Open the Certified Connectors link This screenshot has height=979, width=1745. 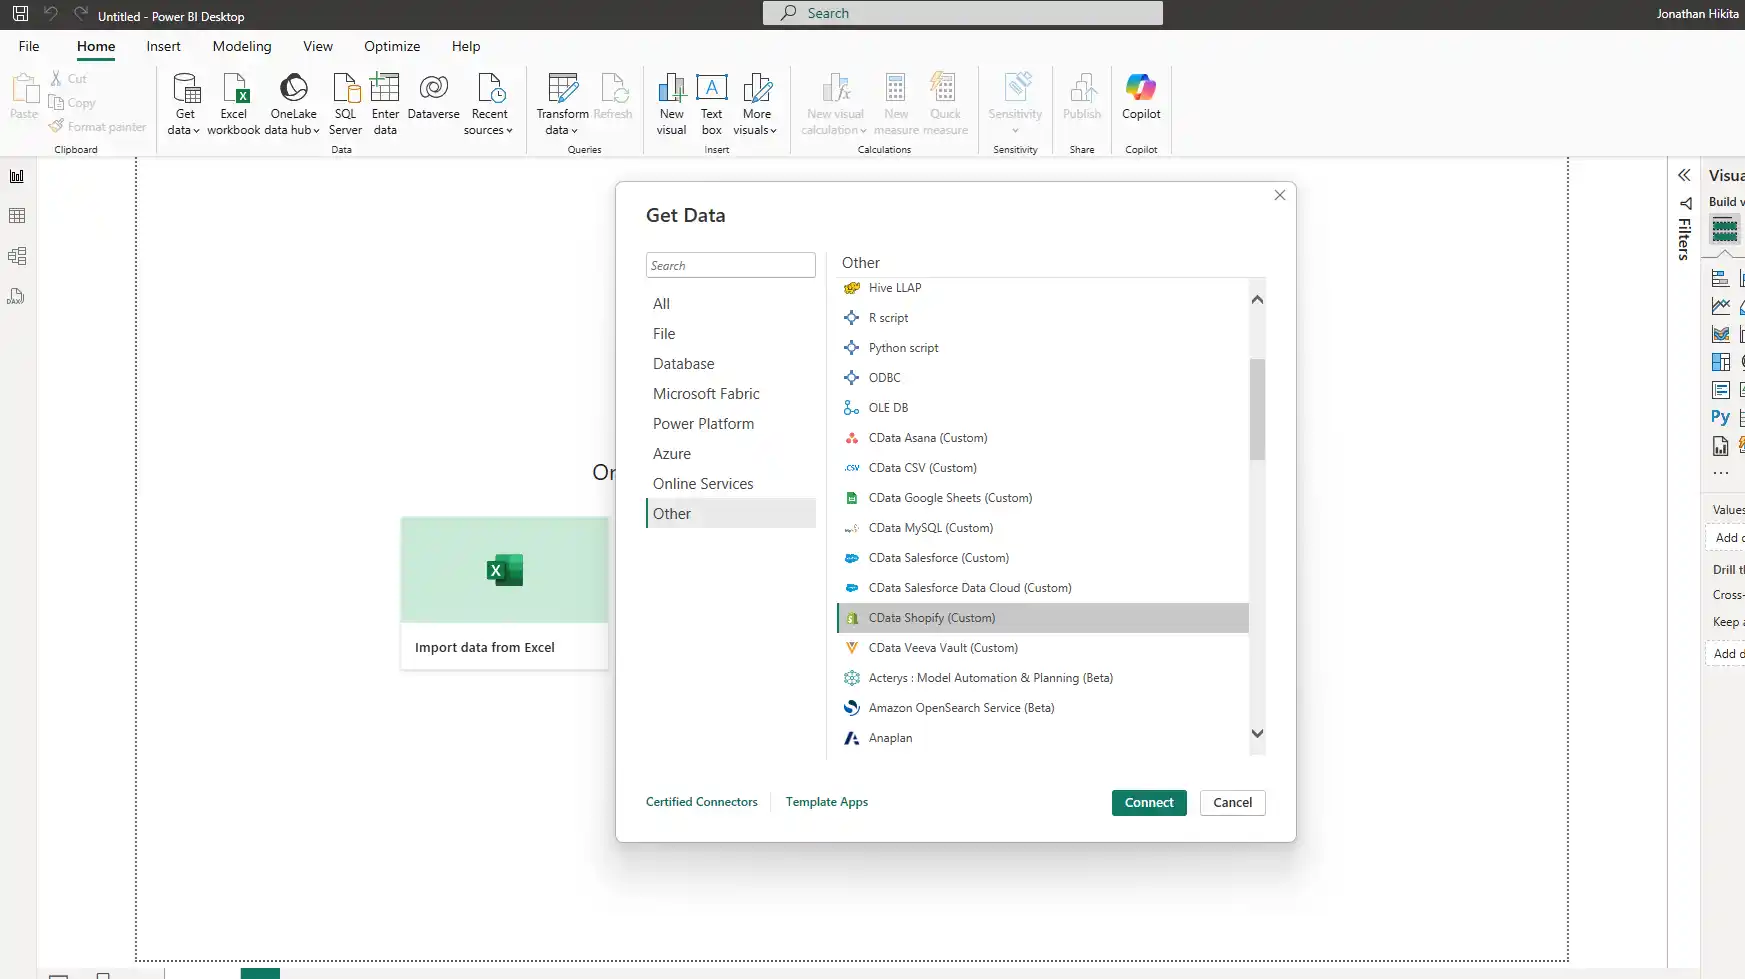click(701, 802)
